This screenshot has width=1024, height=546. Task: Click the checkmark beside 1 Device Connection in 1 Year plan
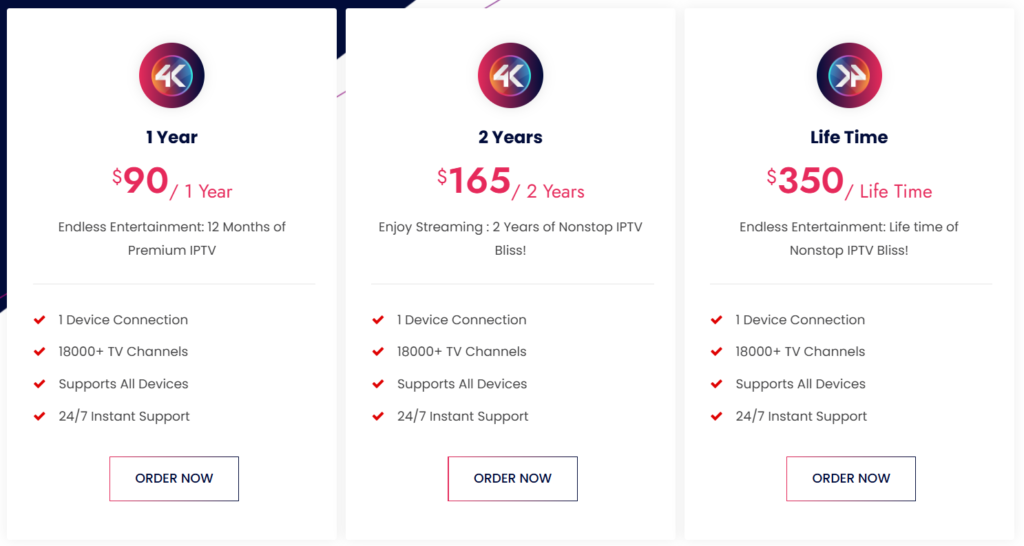[x=40, y=320]
